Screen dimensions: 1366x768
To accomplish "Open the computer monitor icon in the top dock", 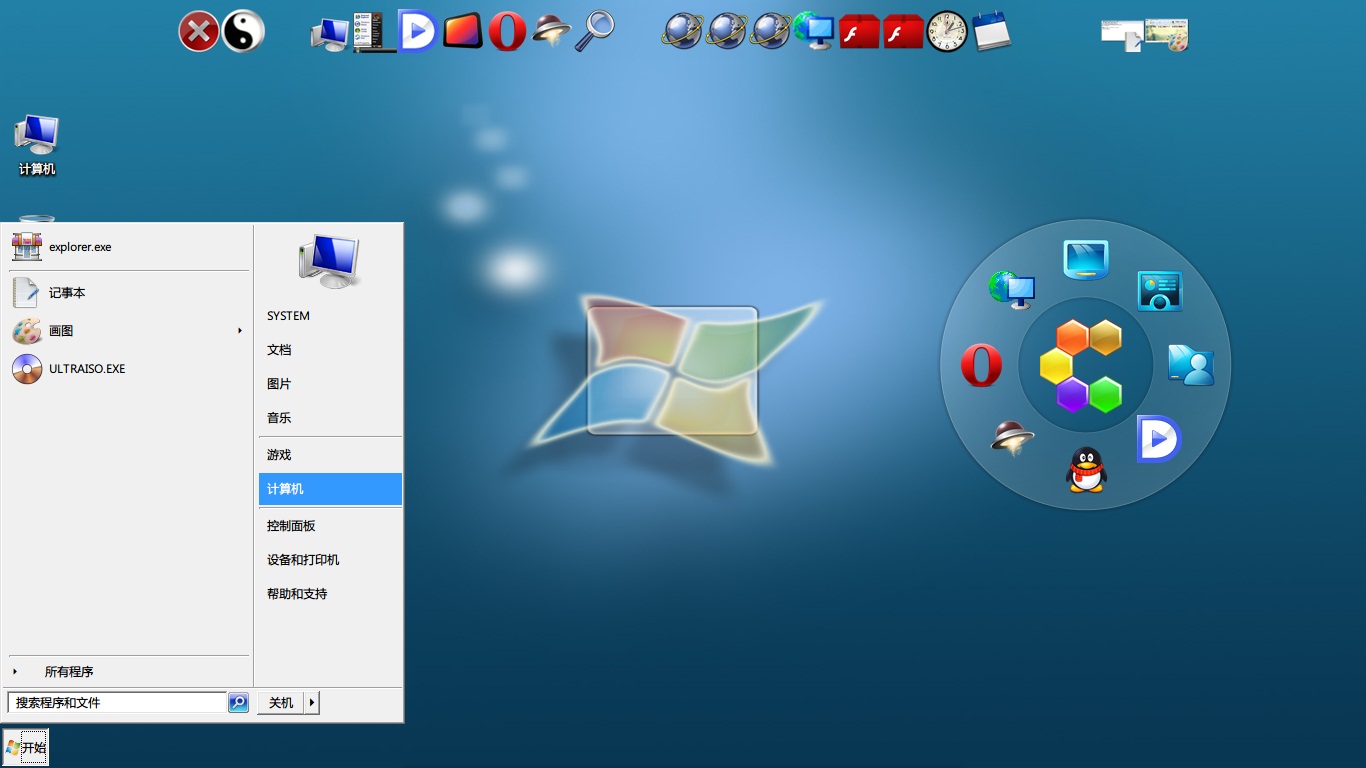I will point(330,33).
